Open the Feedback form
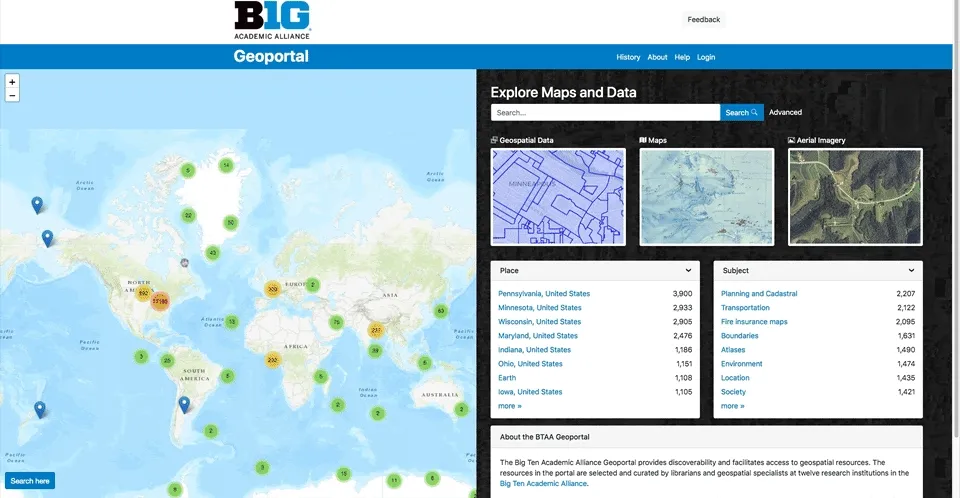 coord(703,19)
